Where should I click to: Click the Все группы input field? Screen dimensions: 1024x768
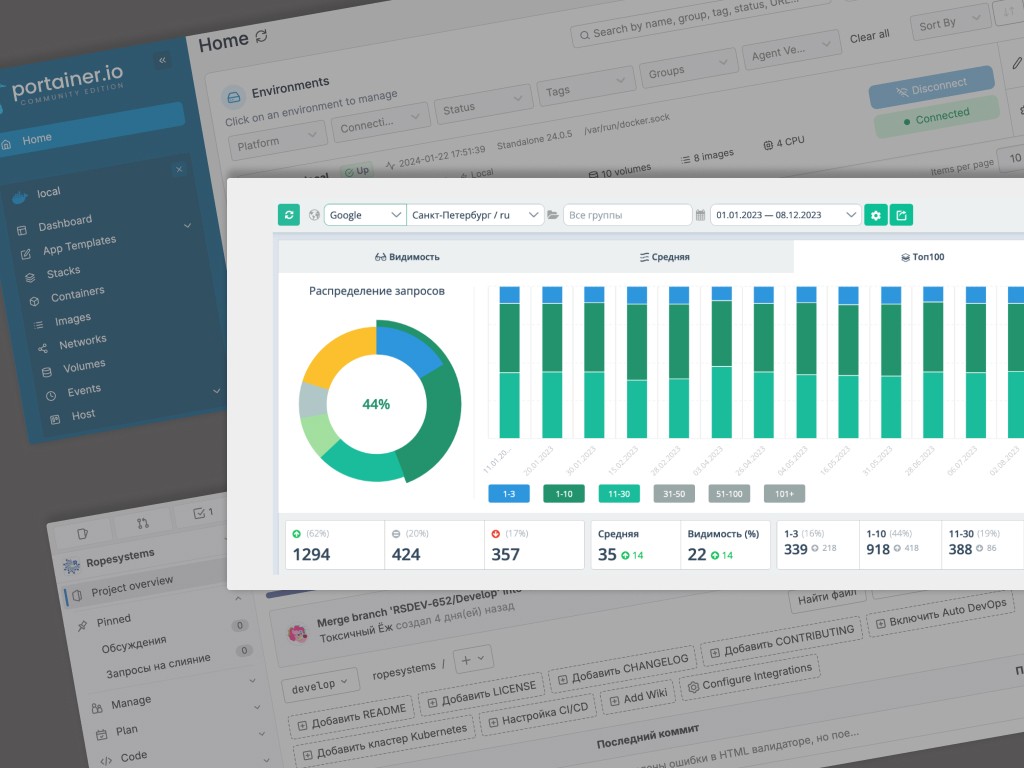point(627,215)
